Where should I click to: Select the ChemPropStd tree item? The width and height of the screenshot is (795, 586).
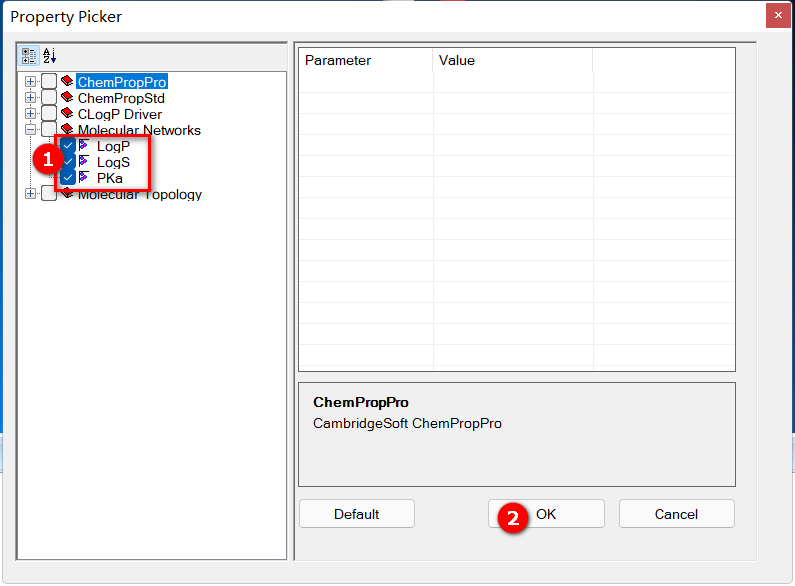[x=121, y=98]
